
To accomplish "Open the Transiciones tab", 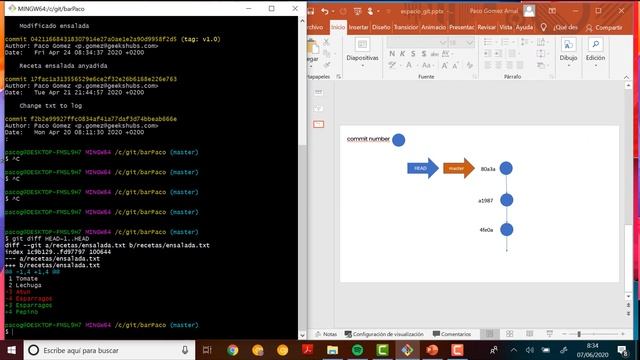I will click(x=406, y=27).
